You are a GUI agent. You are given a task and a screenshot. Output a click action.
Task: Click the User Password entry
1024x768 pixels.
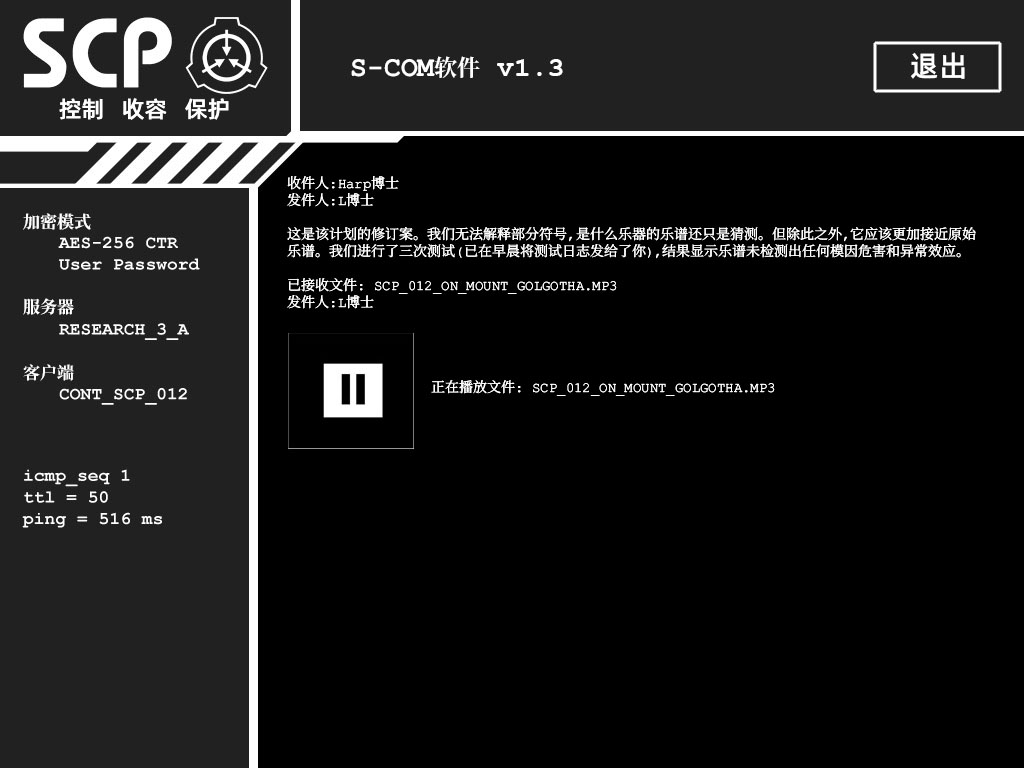click(x=129, y=264)
